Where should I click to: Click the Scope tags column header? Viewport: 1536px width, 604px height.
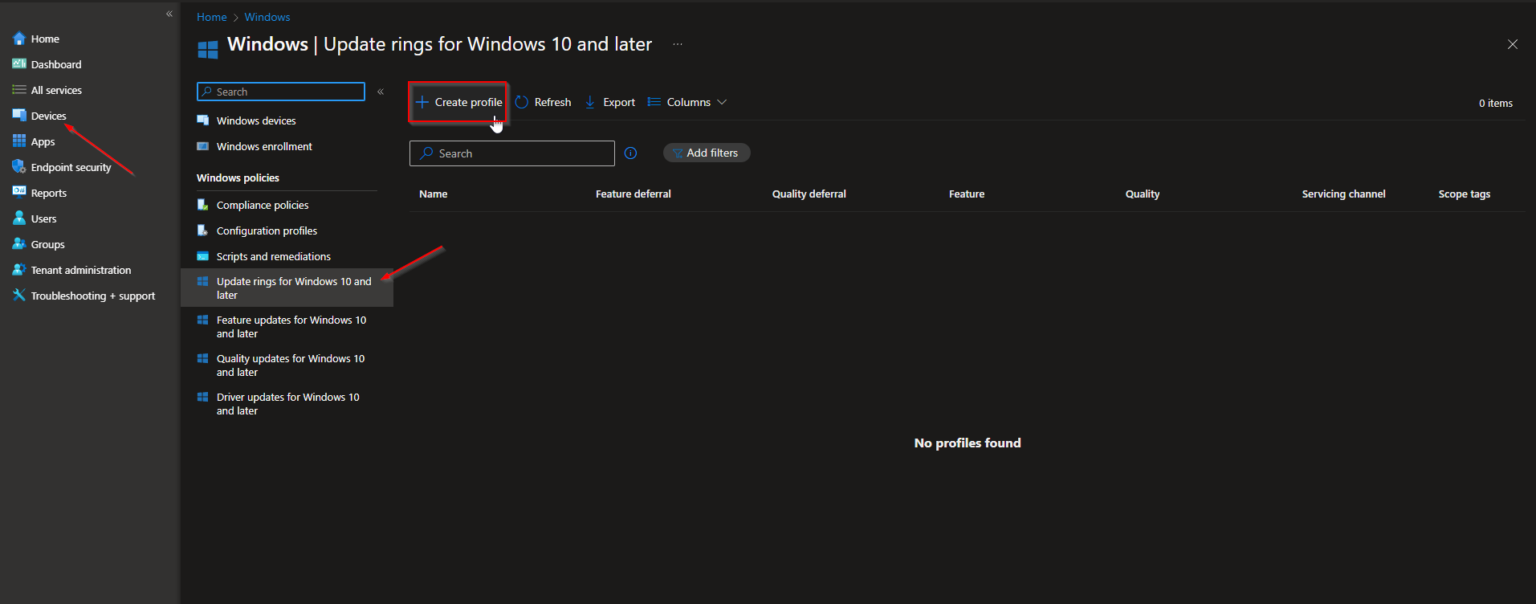pos(1465,194)
